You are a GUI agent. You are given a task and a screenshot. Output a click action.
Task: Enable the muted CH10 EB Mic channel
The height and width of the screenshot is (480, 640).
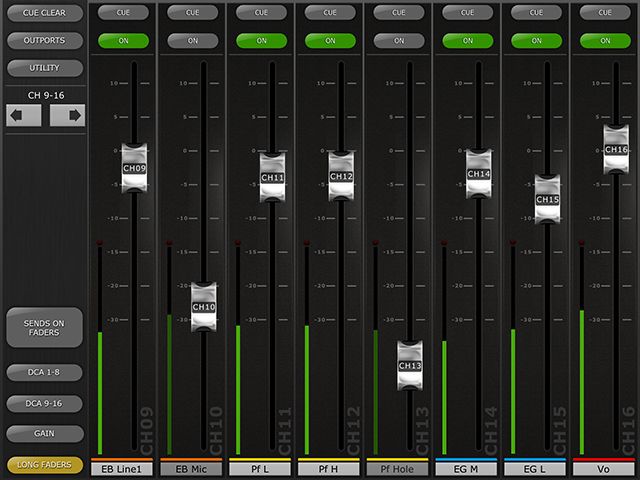(x=192, y=41)
